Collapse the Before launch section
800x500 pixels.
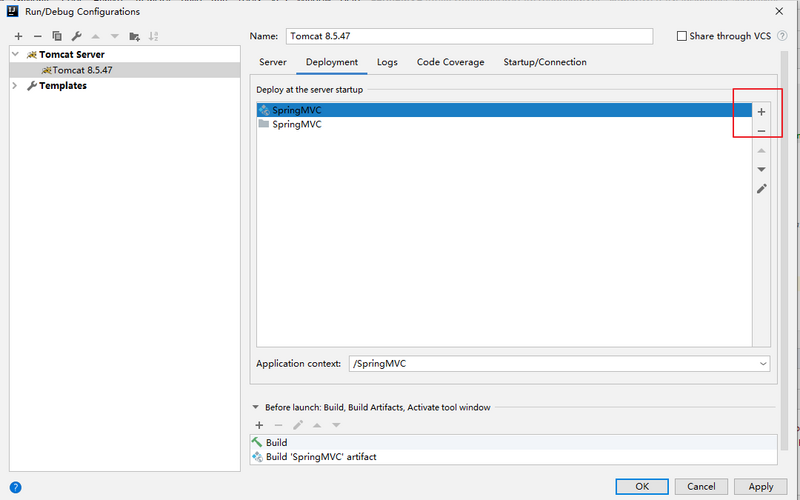coord(256,407)
